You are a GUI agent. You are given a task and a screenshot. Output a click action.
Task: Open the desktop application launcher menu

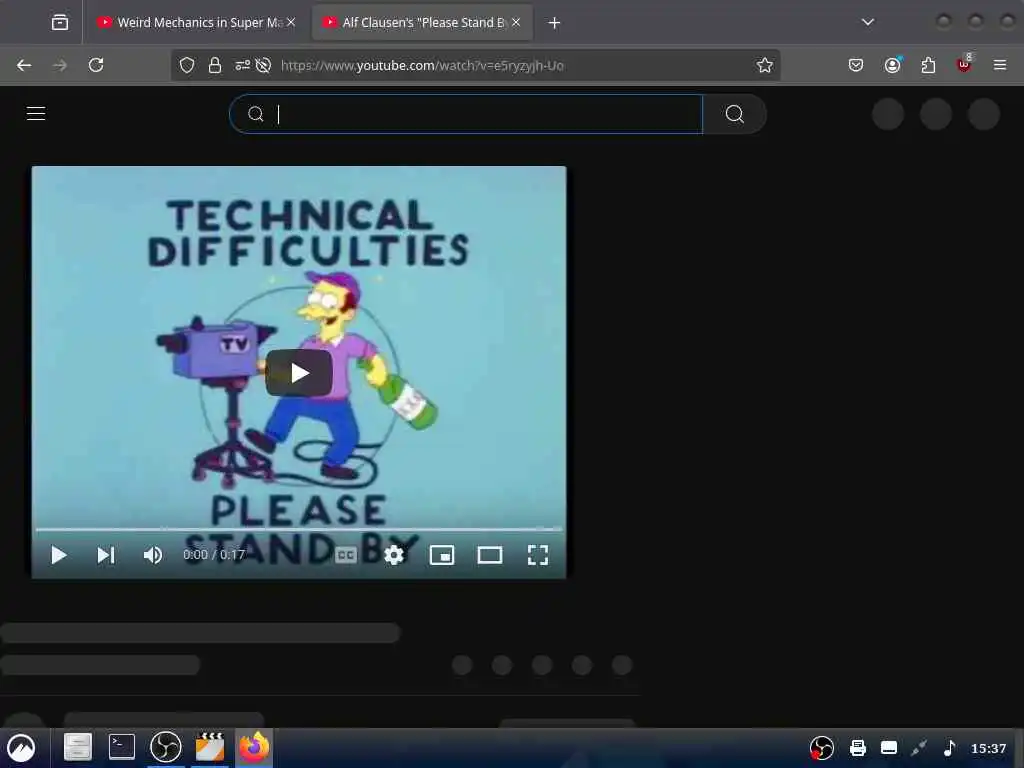[x=22, y=748]
